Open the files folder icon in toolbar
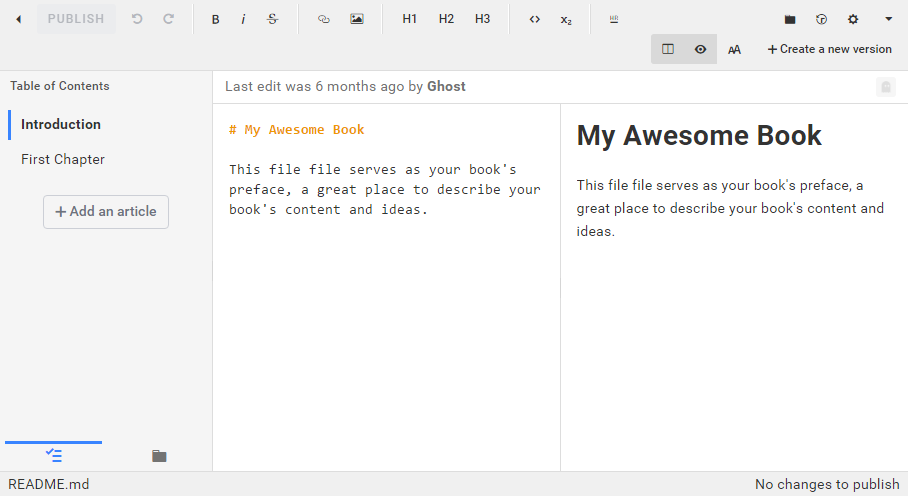 pos(790,19)
